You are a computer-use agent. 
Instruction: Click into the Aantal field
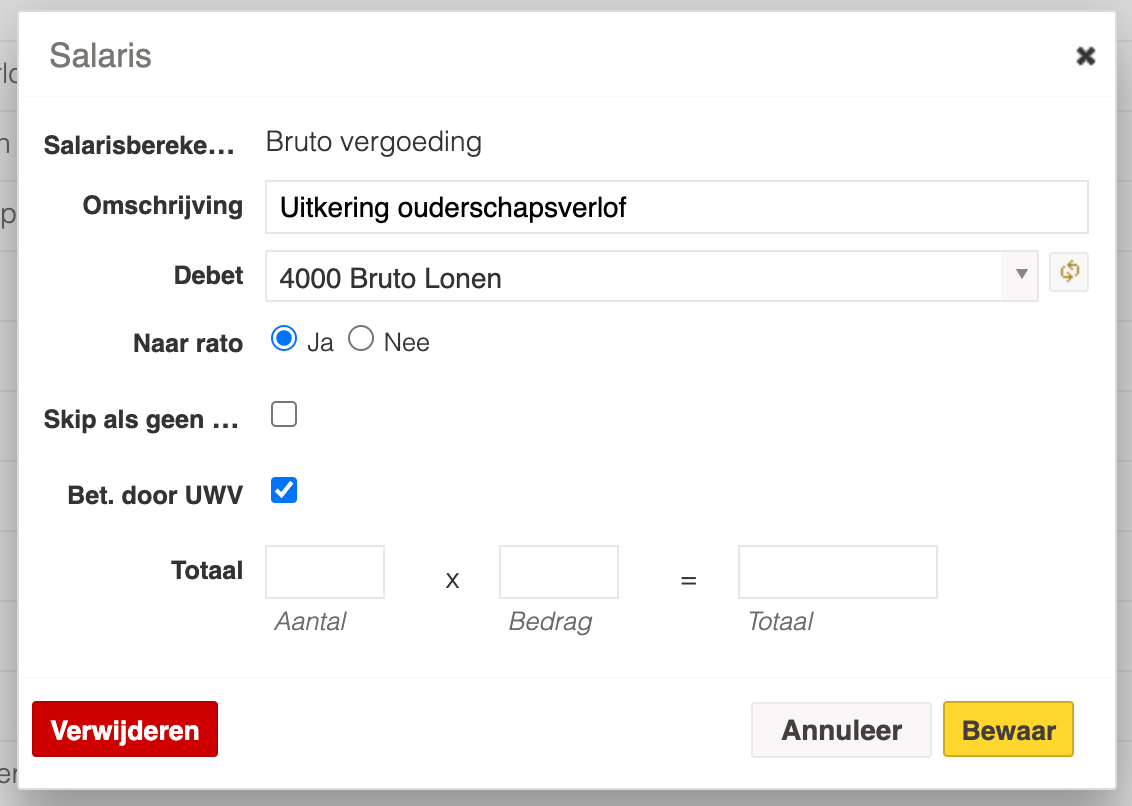point(325,572)
